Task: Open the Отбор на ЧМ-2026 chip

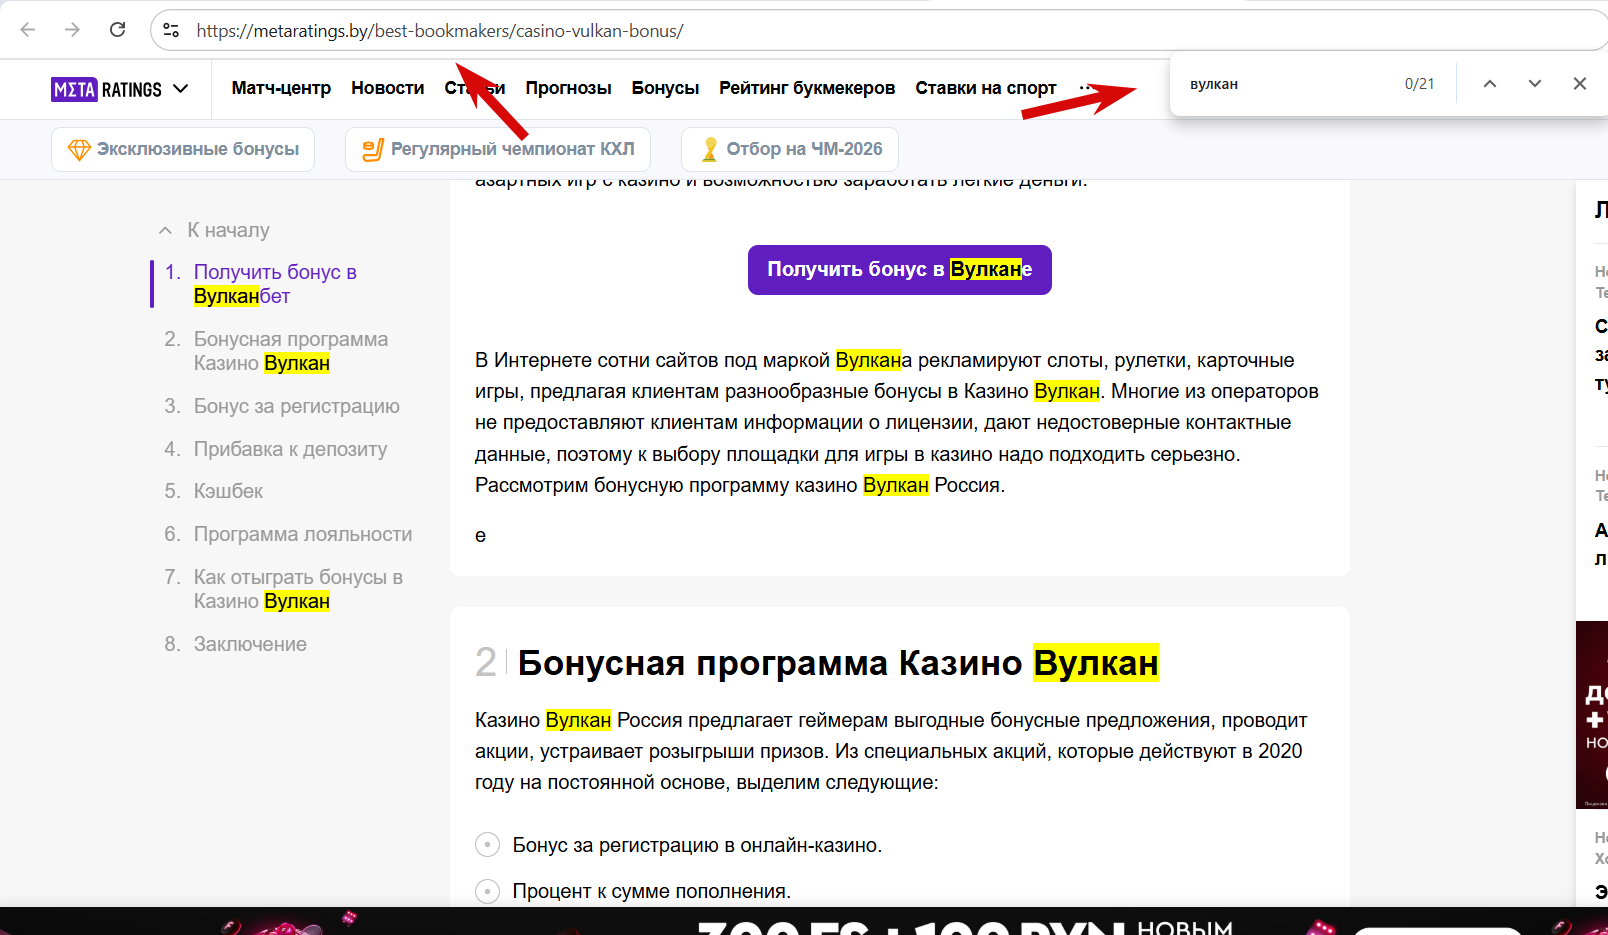Action: coord(790,149)
